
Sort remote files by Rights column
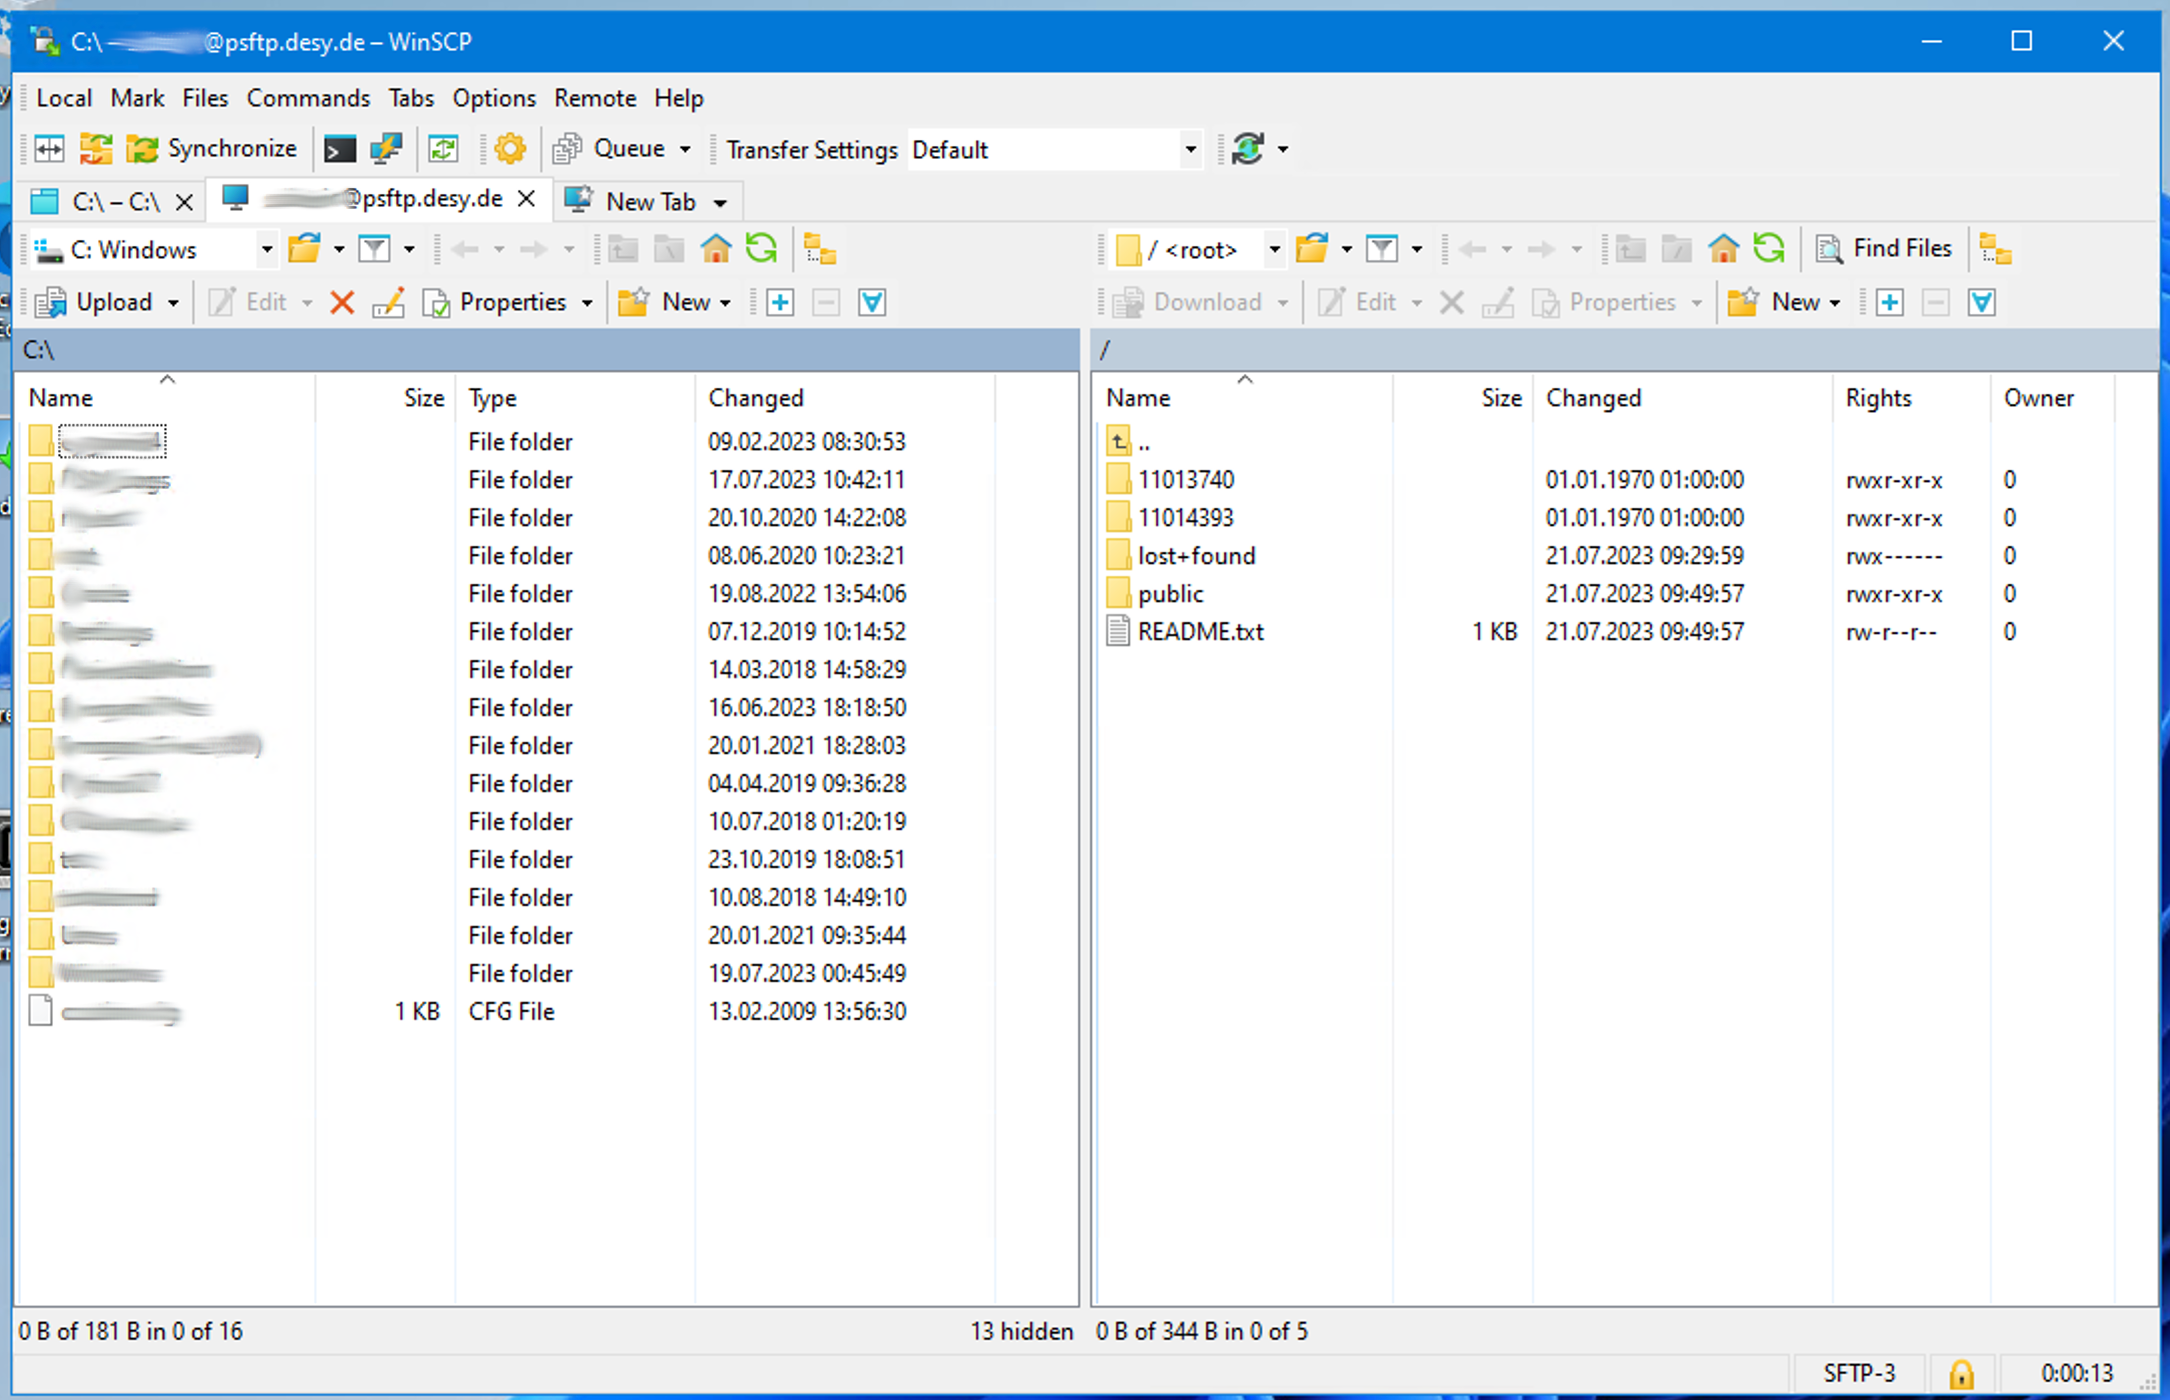coord(1878,398)
